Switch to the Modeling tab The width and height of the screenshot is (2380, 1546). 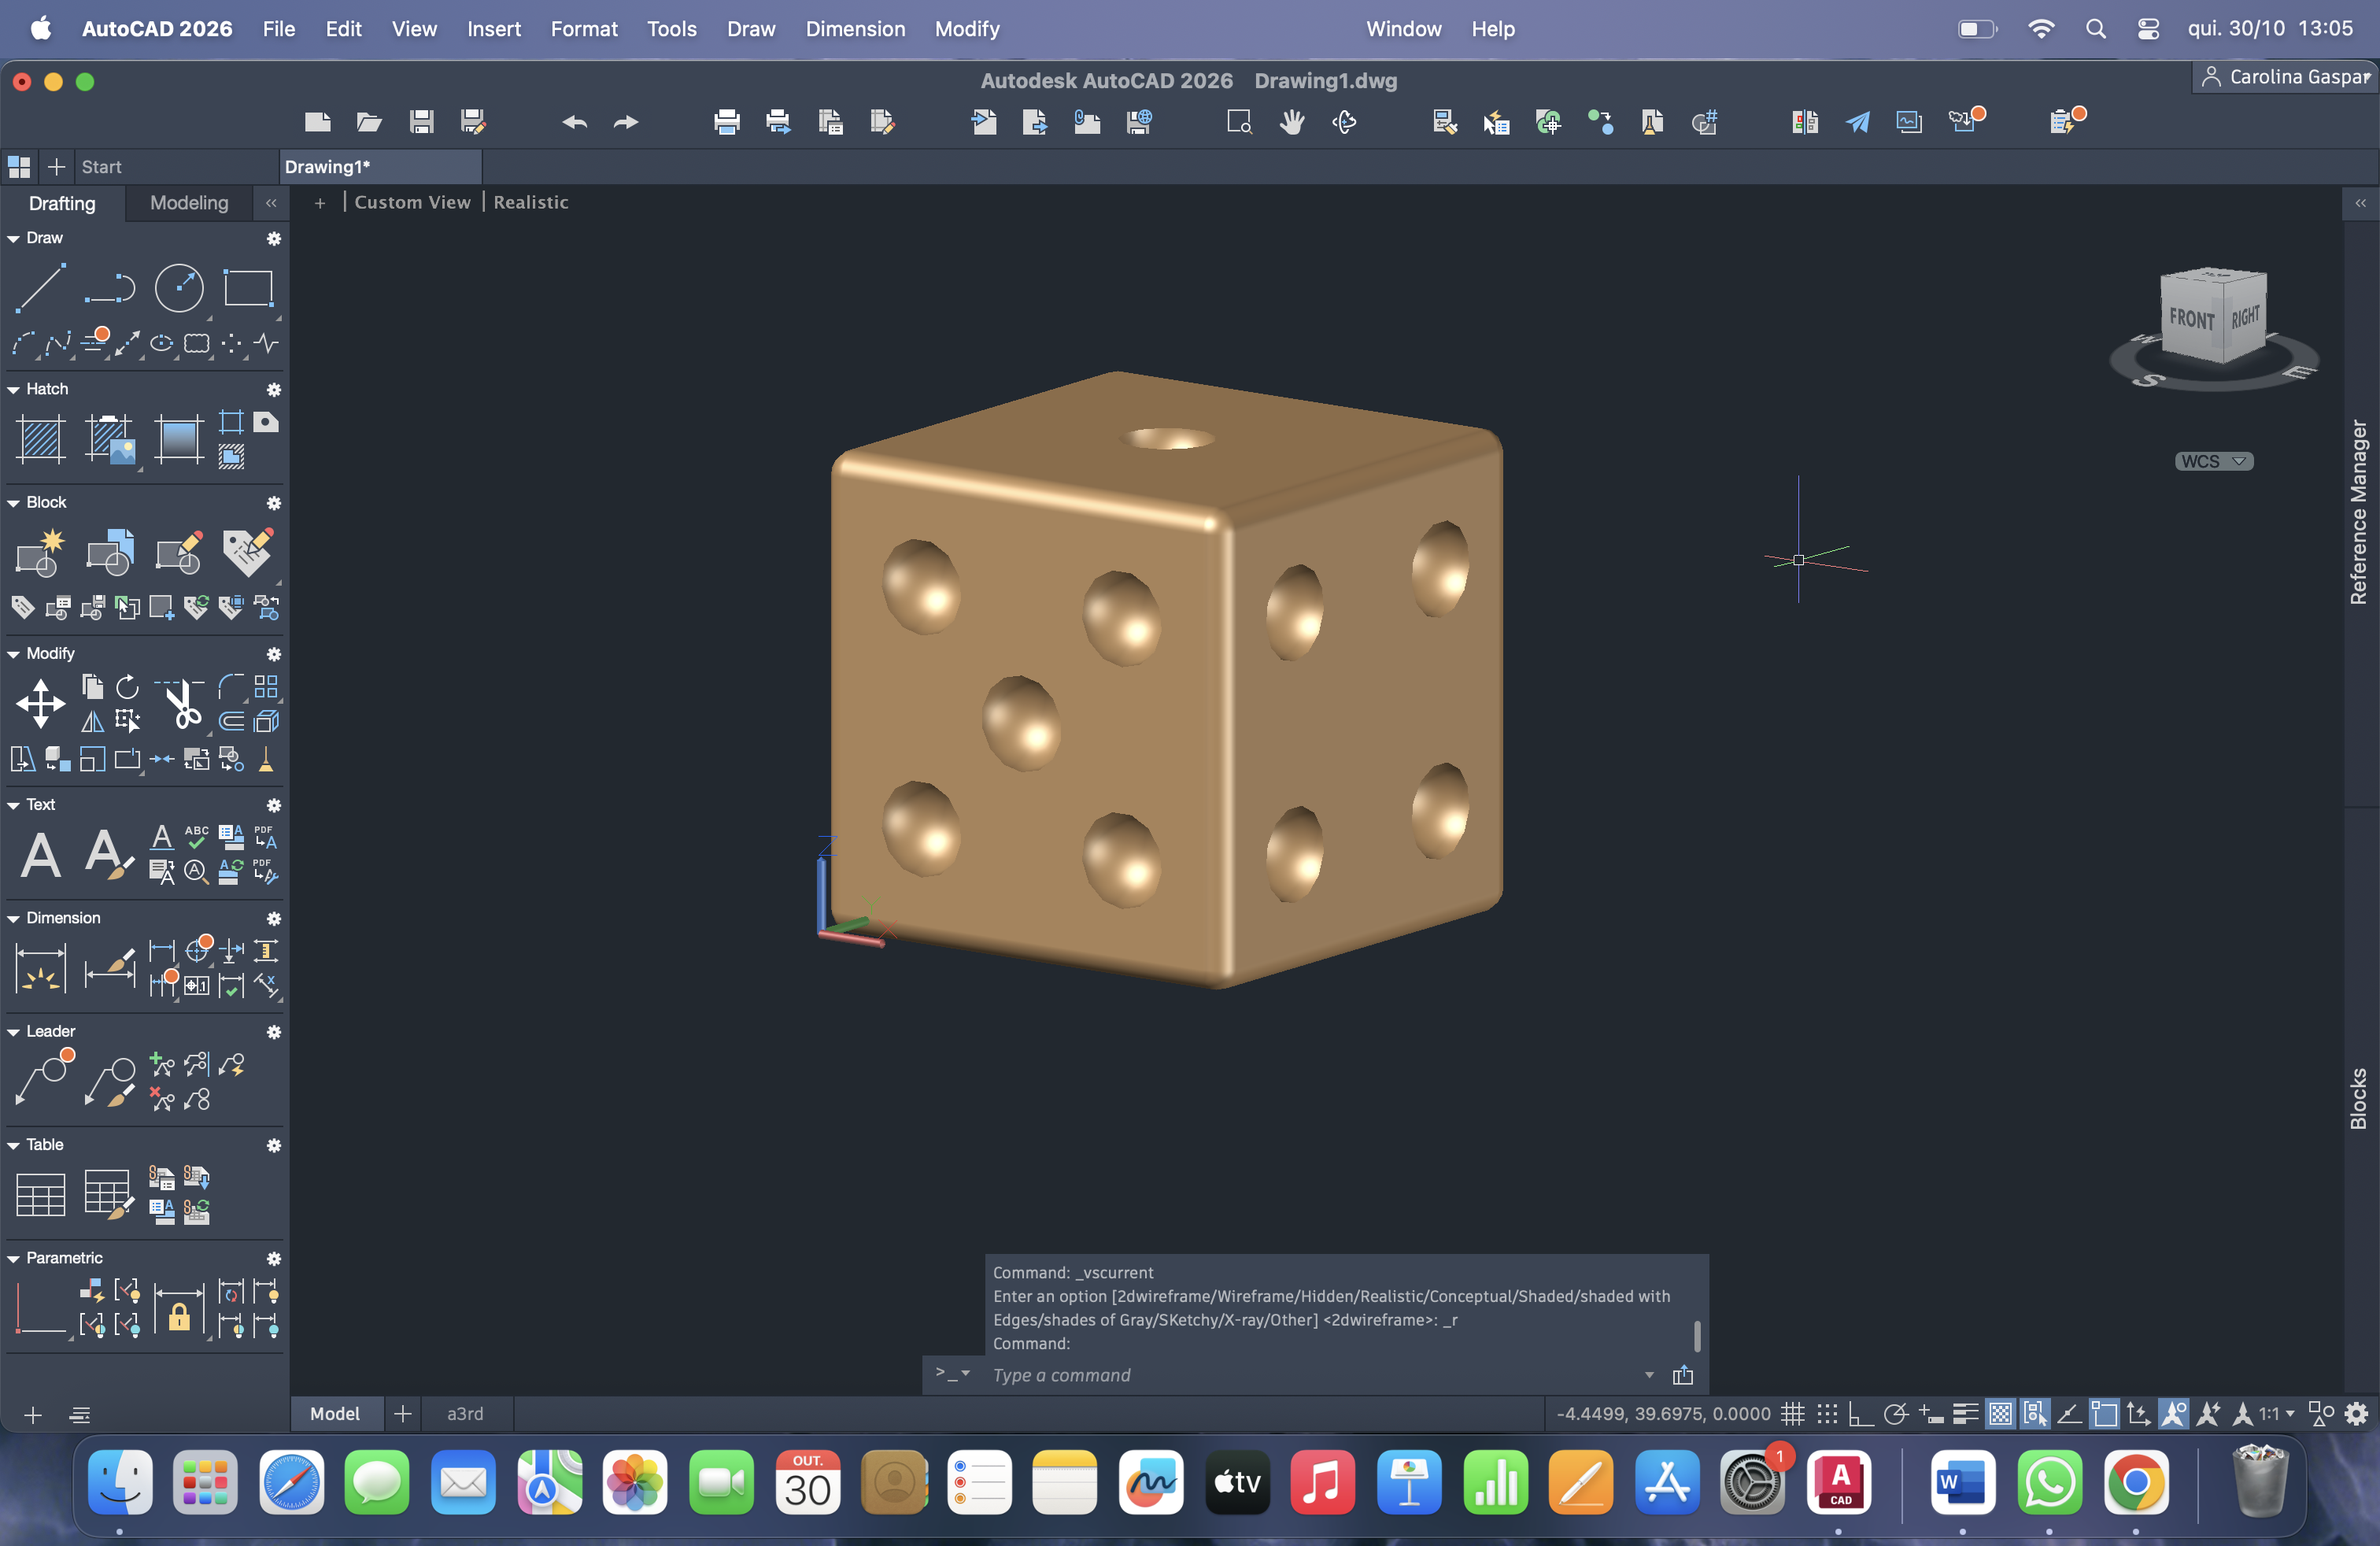[x=189, y=203]
